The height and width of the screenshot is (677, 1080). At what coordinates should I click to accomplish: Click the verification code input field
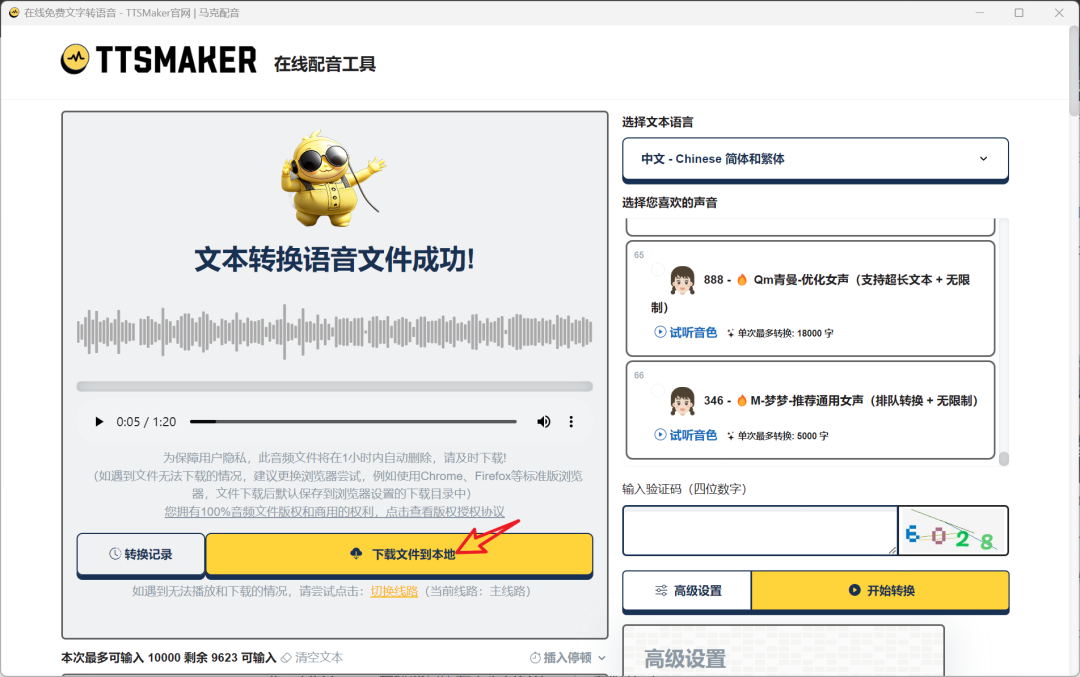tap(760, 530)
